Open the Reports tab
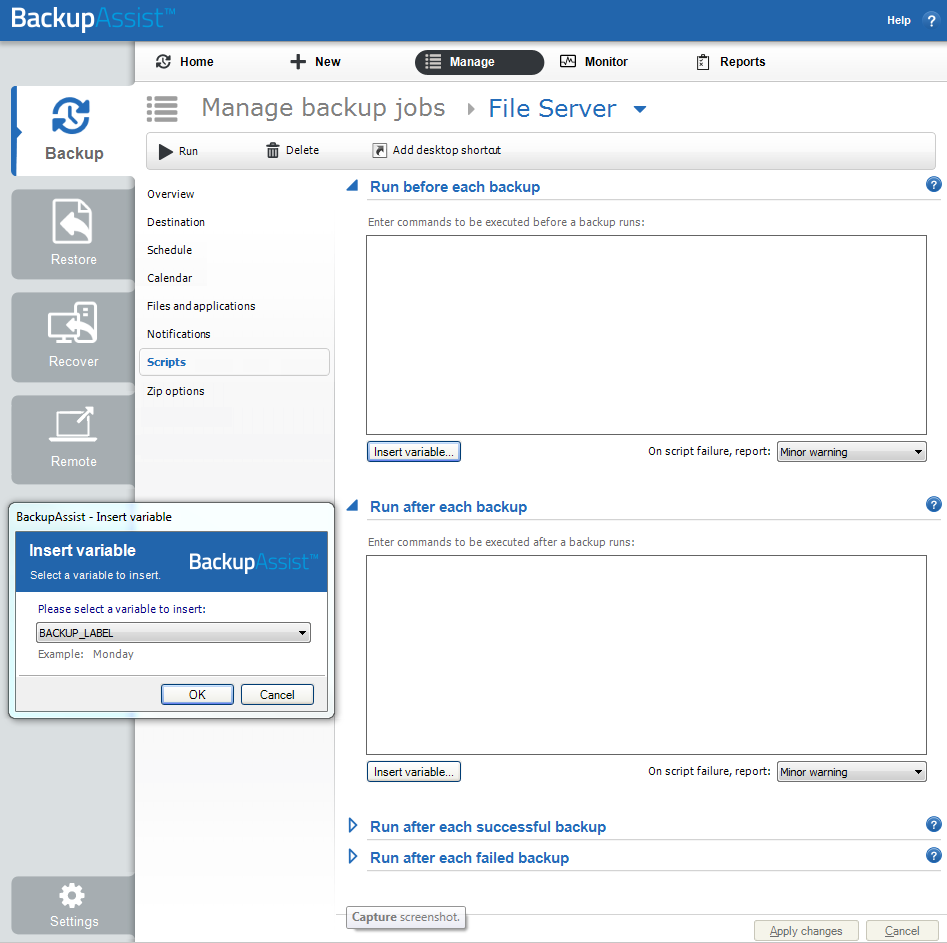This screenshot has height=943, width=947. 731,62
